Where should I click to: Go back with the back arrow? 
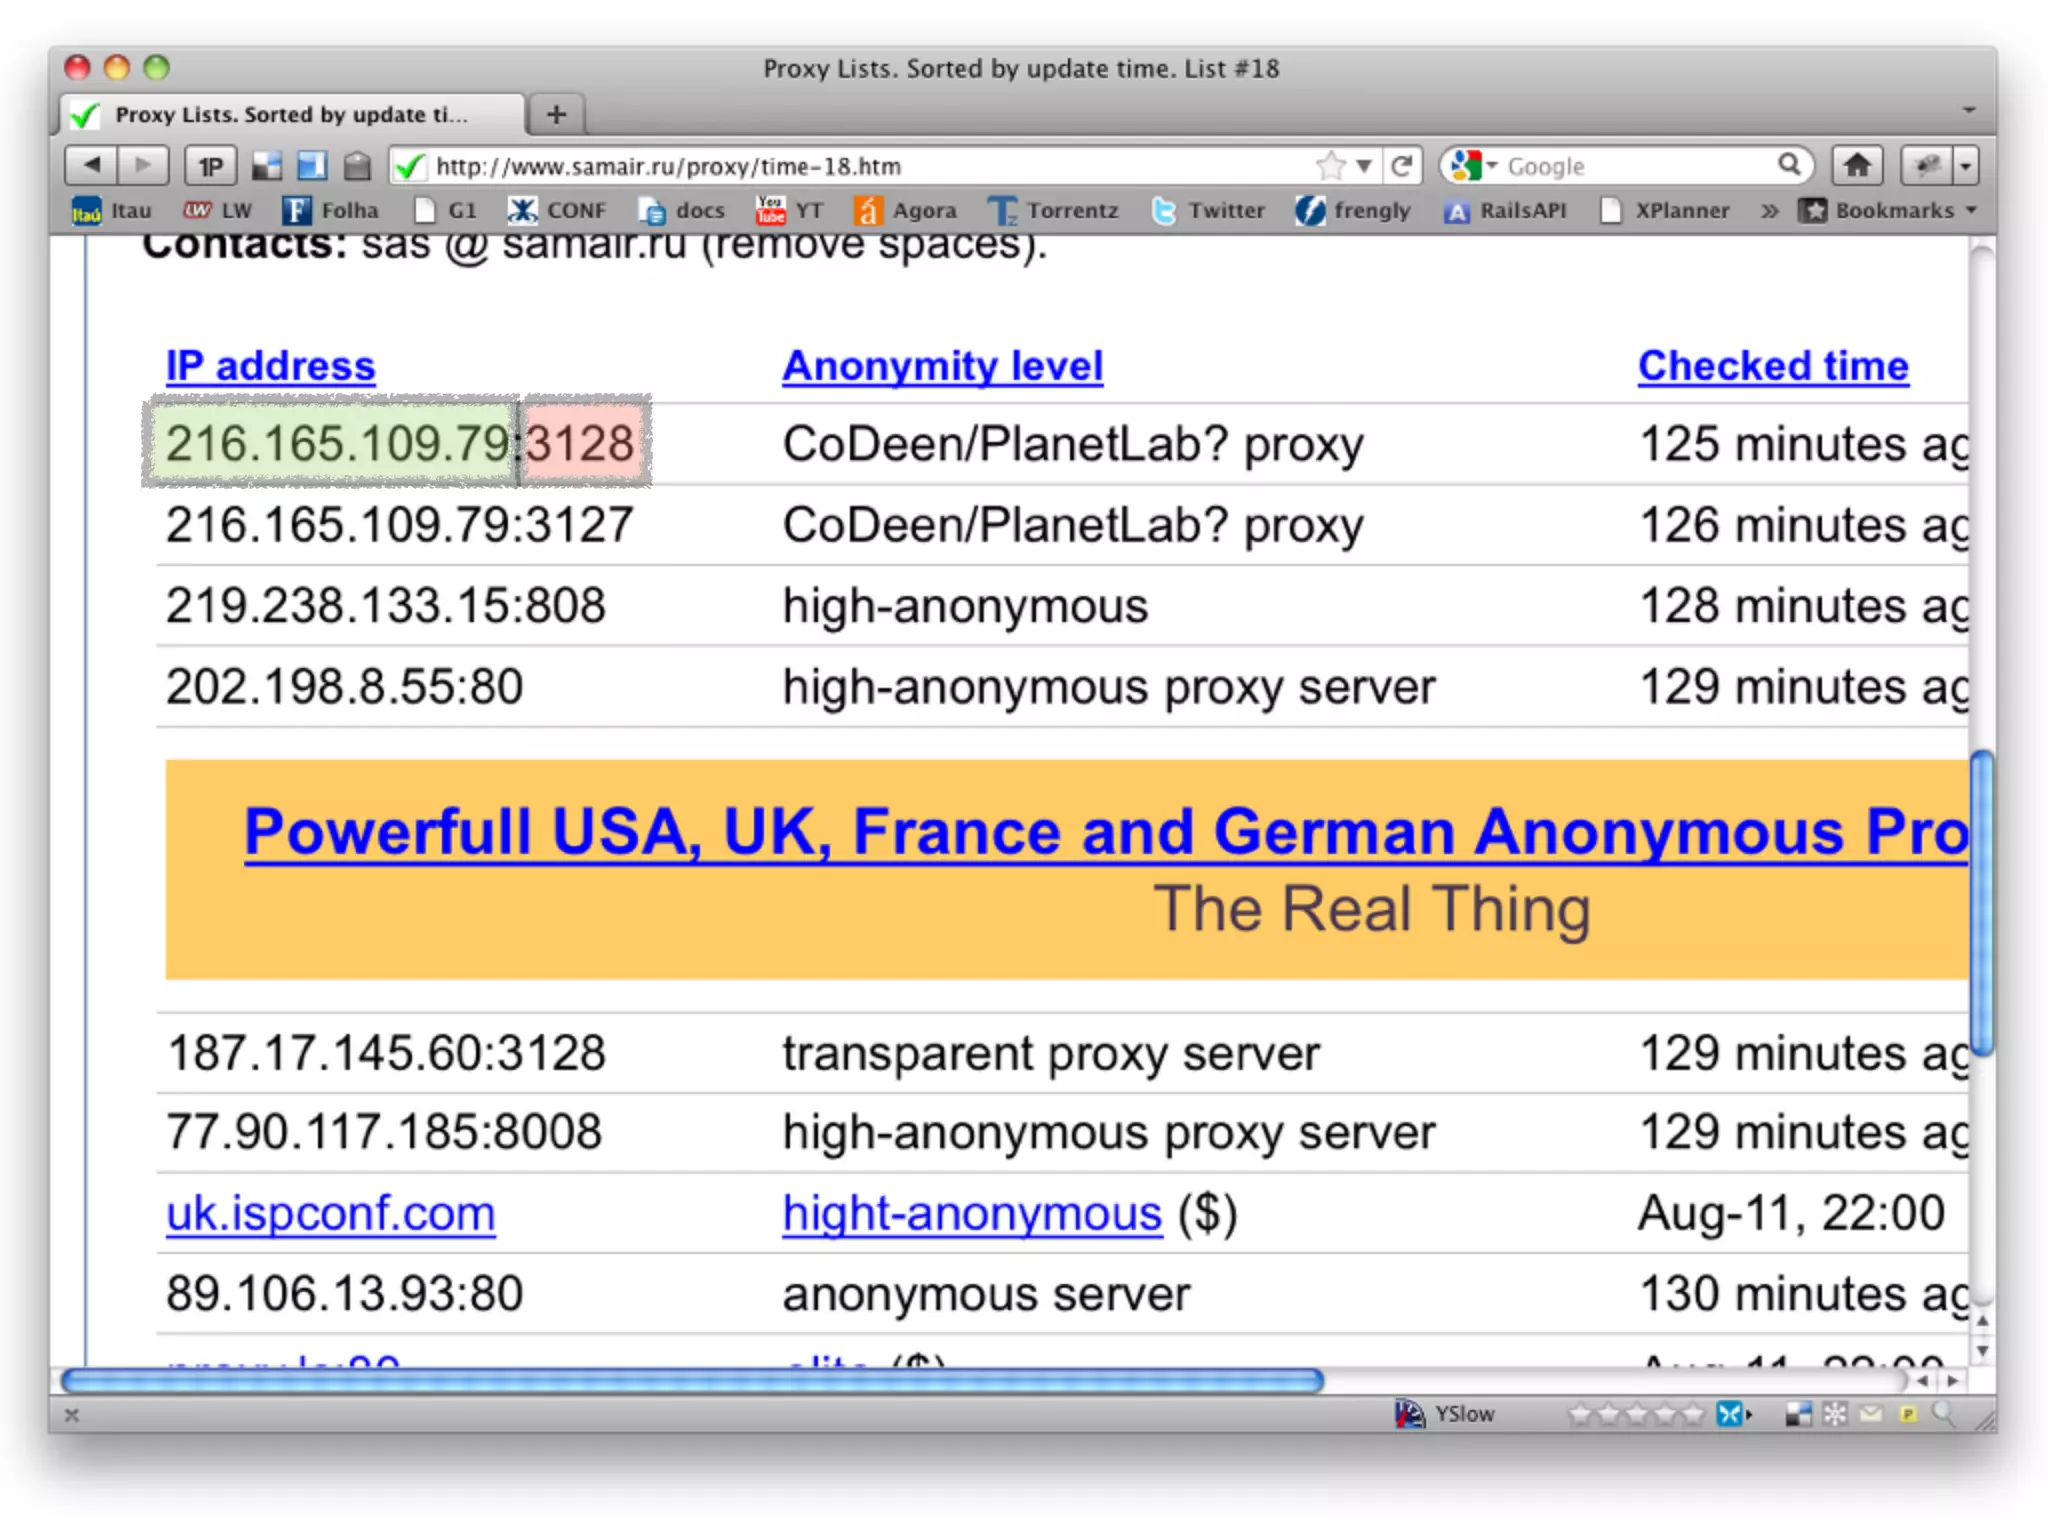(x=91, y=165)
